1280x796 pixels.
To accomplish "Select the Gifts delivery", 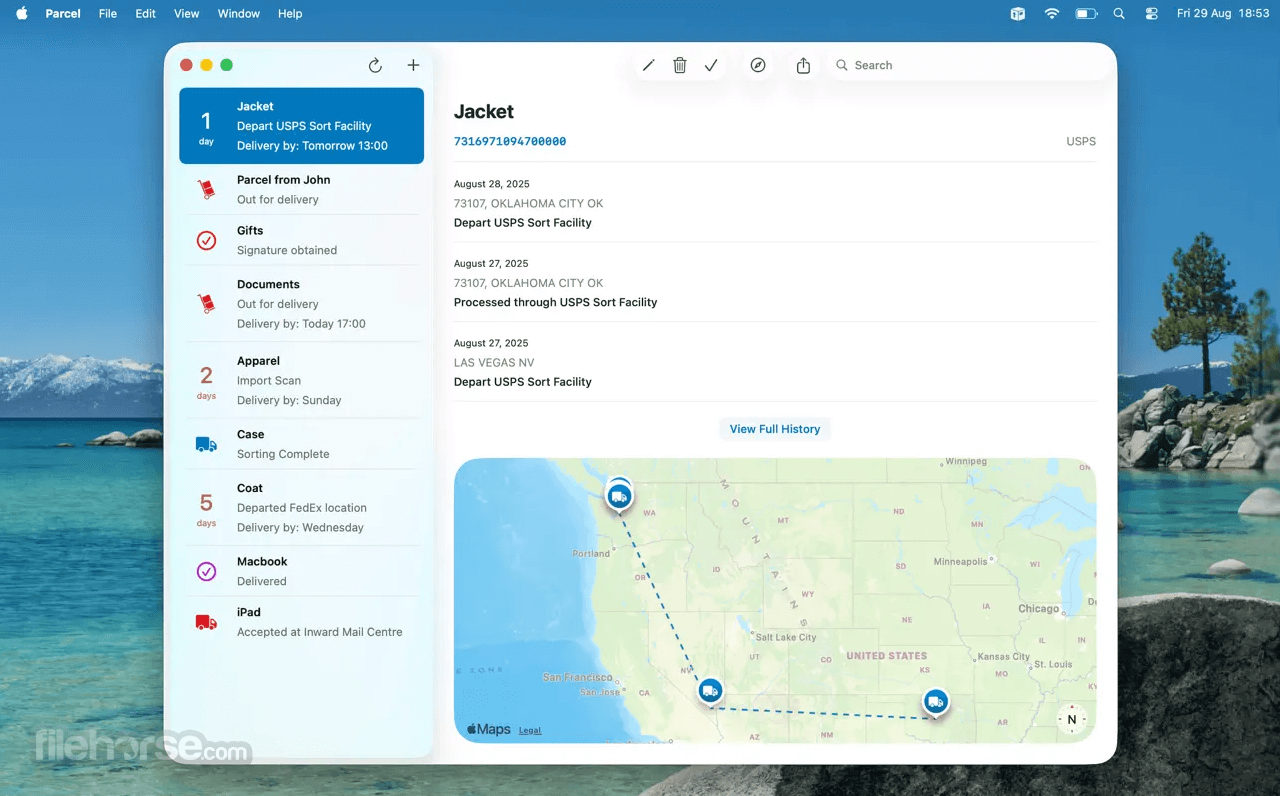I will (x=301, y=240).
